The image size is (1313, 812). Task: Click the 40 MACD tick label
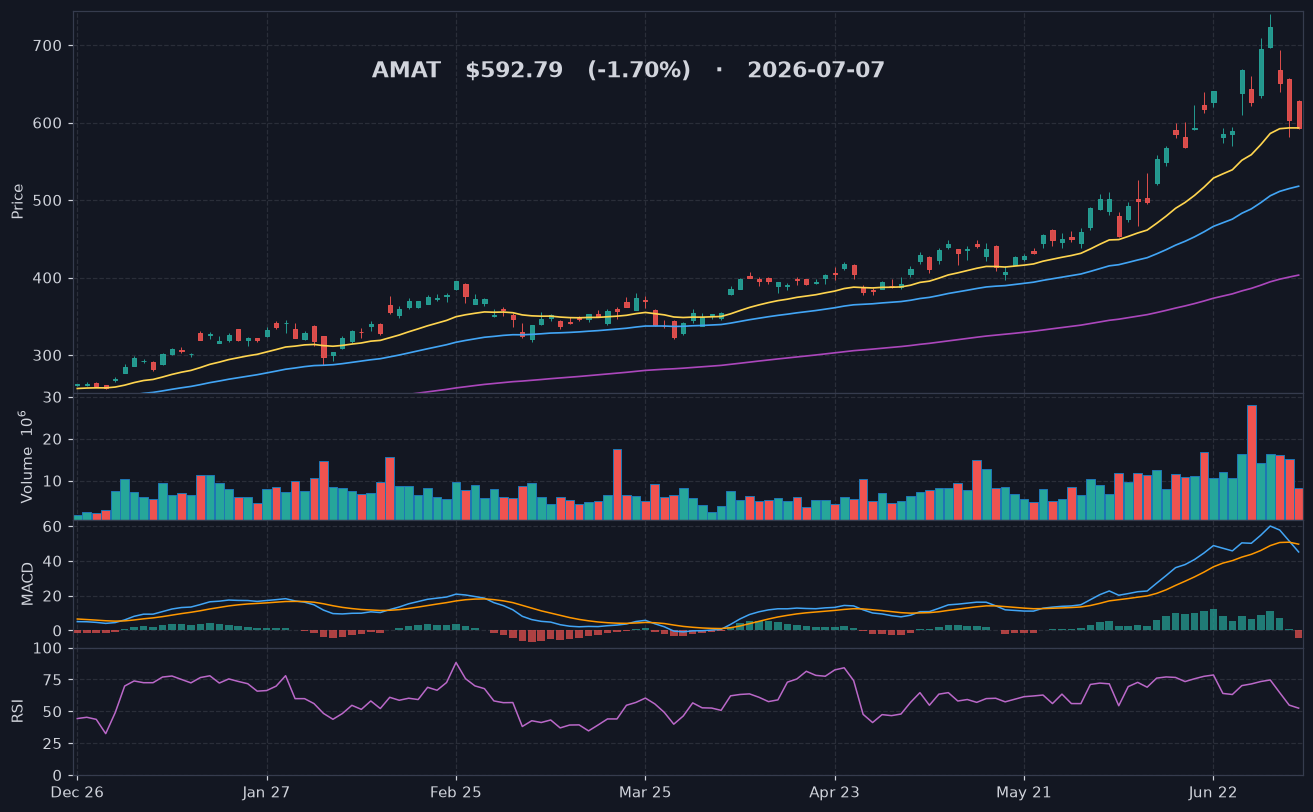pos(54,562)
